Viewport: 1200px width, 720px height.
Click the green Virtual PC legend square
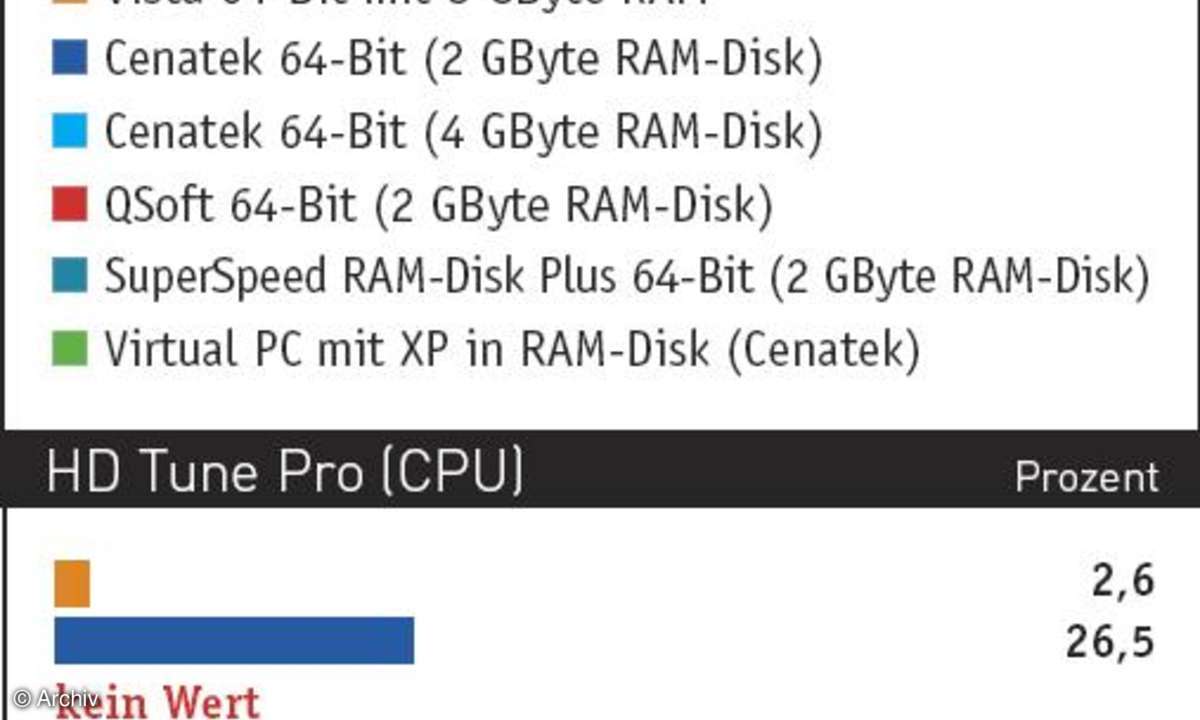pyautogui.click(x=70, y=349)
